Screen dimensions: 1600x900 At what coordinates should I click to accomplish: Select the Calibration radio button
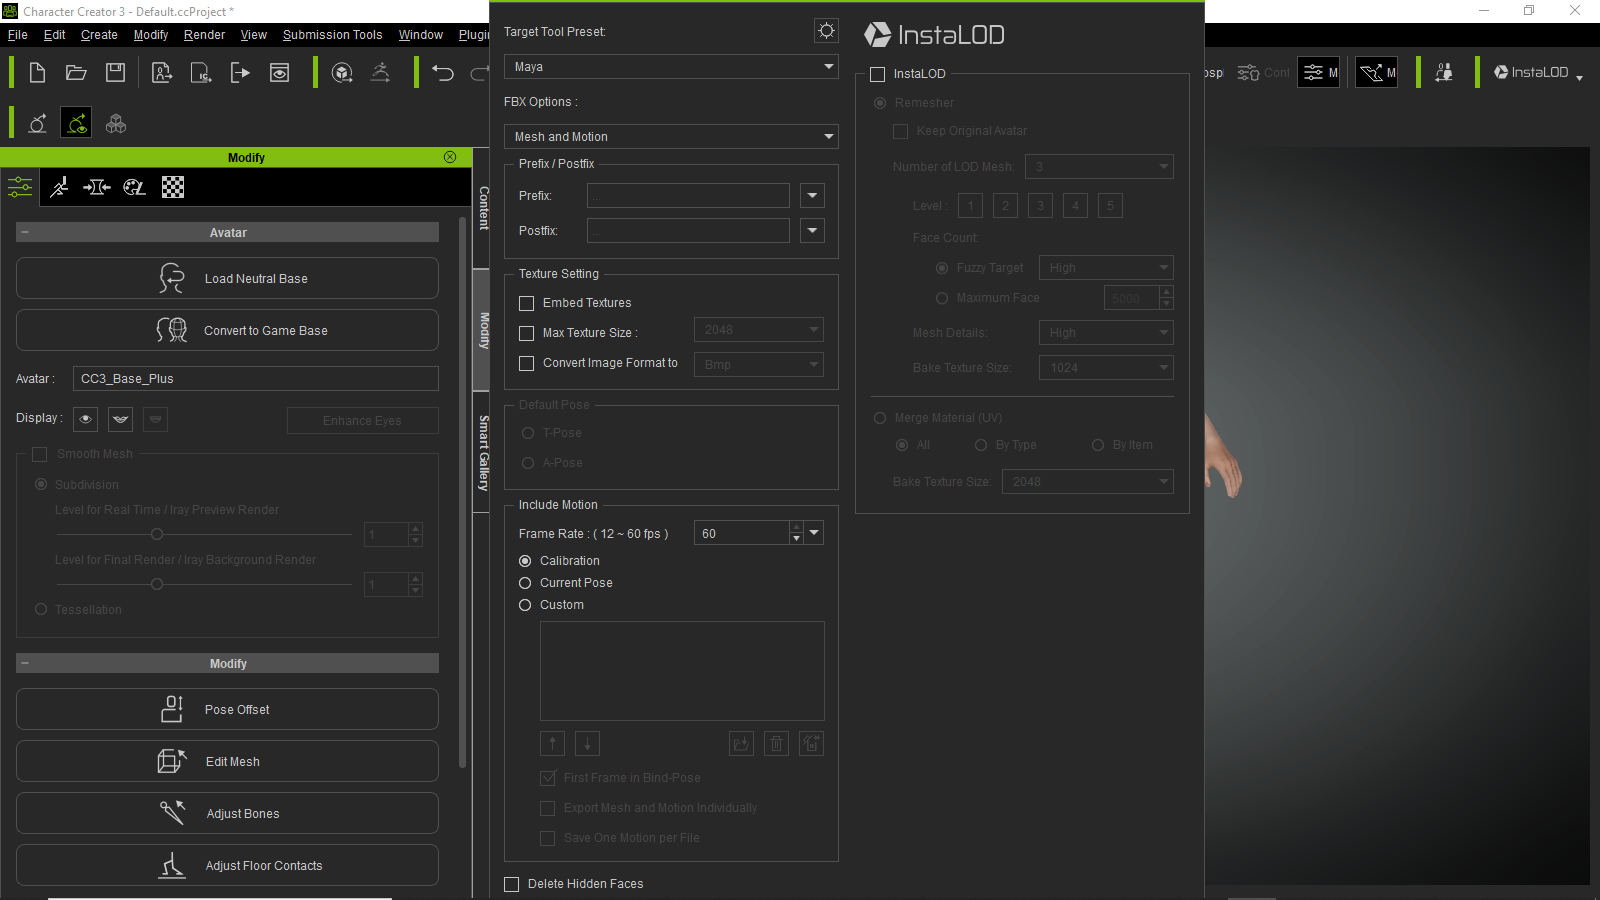coord(525,561)
